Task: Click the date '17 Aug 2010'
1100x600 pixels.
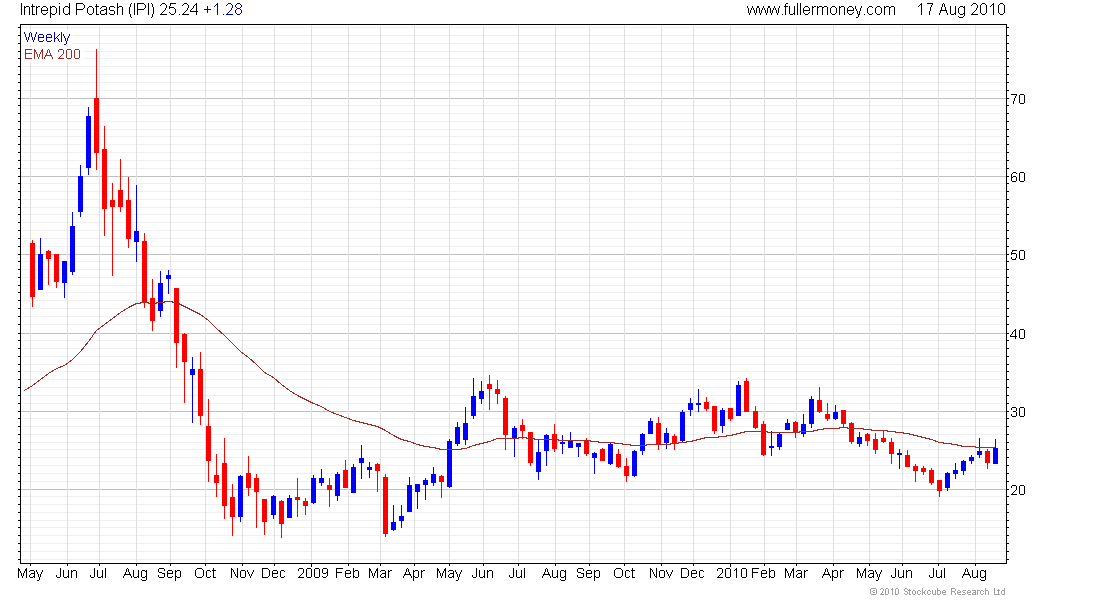Action: 961,10
